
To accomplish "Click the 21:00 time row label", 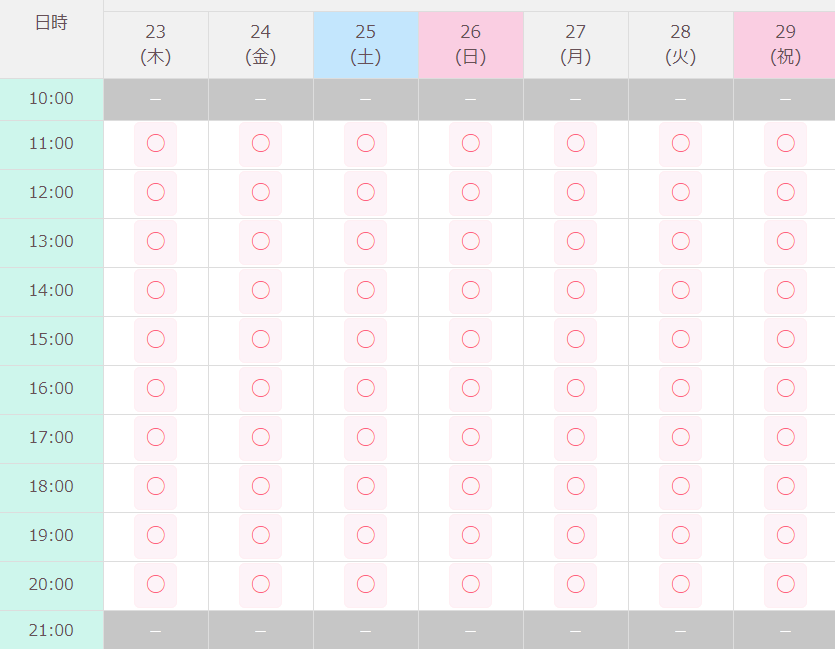I will point(51,630).
